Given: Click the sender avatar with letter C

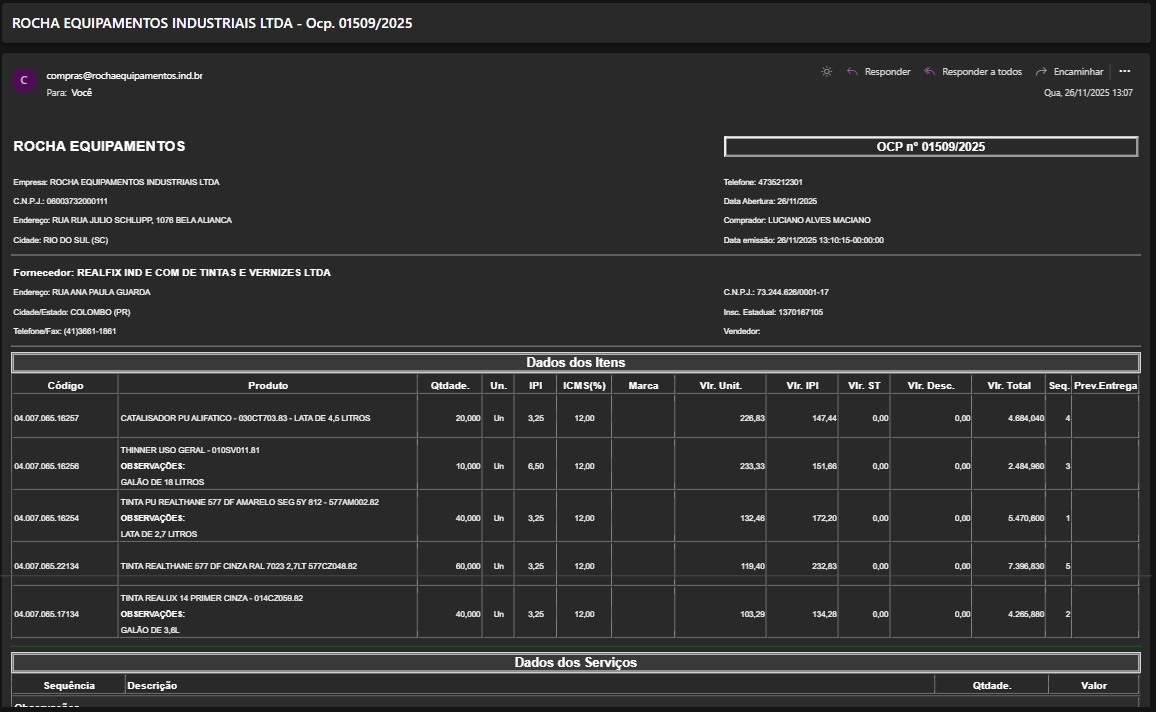Looking at the screenshot, I should click(x=24, y=80).
